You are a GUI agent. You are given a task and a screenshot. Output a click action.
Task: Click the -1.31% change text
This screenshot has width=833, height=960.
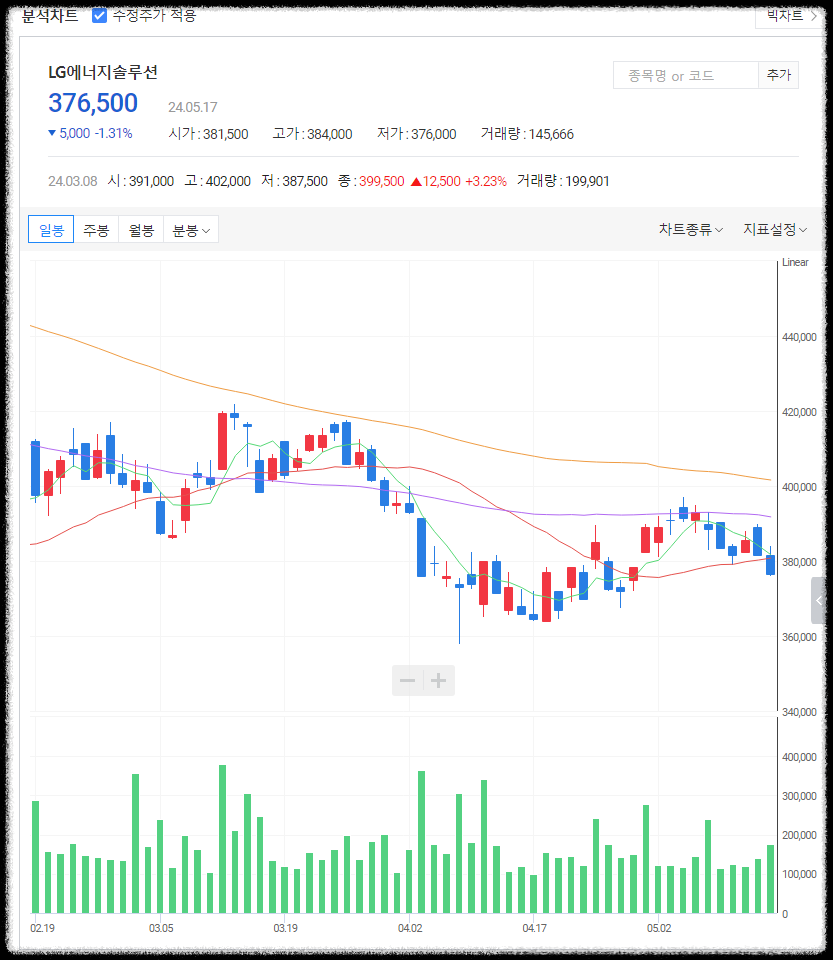(113, 133)
